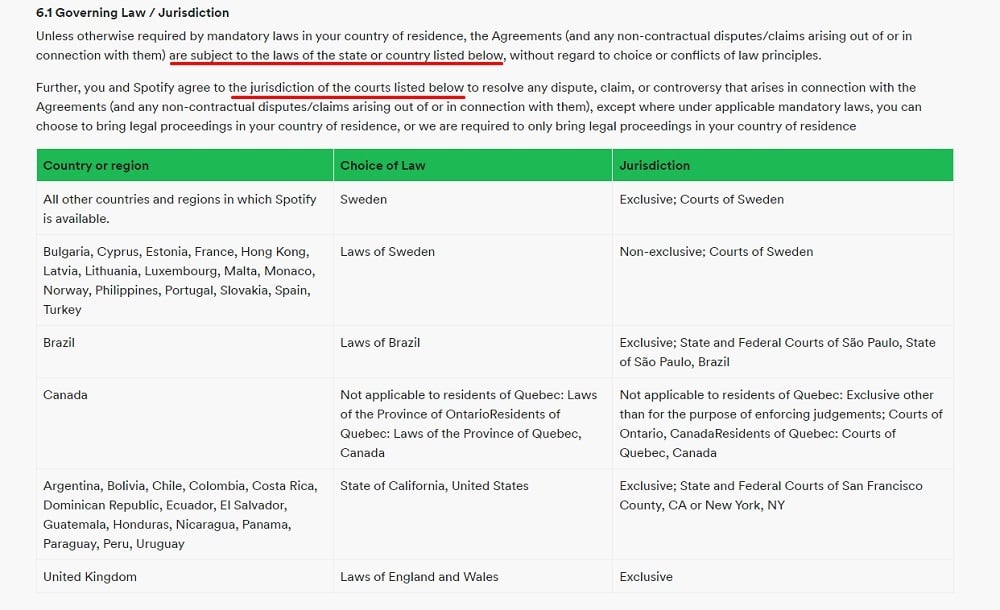
Task: Click the 'Laws of Sweden' cell
Action: [x=473, y=280]
